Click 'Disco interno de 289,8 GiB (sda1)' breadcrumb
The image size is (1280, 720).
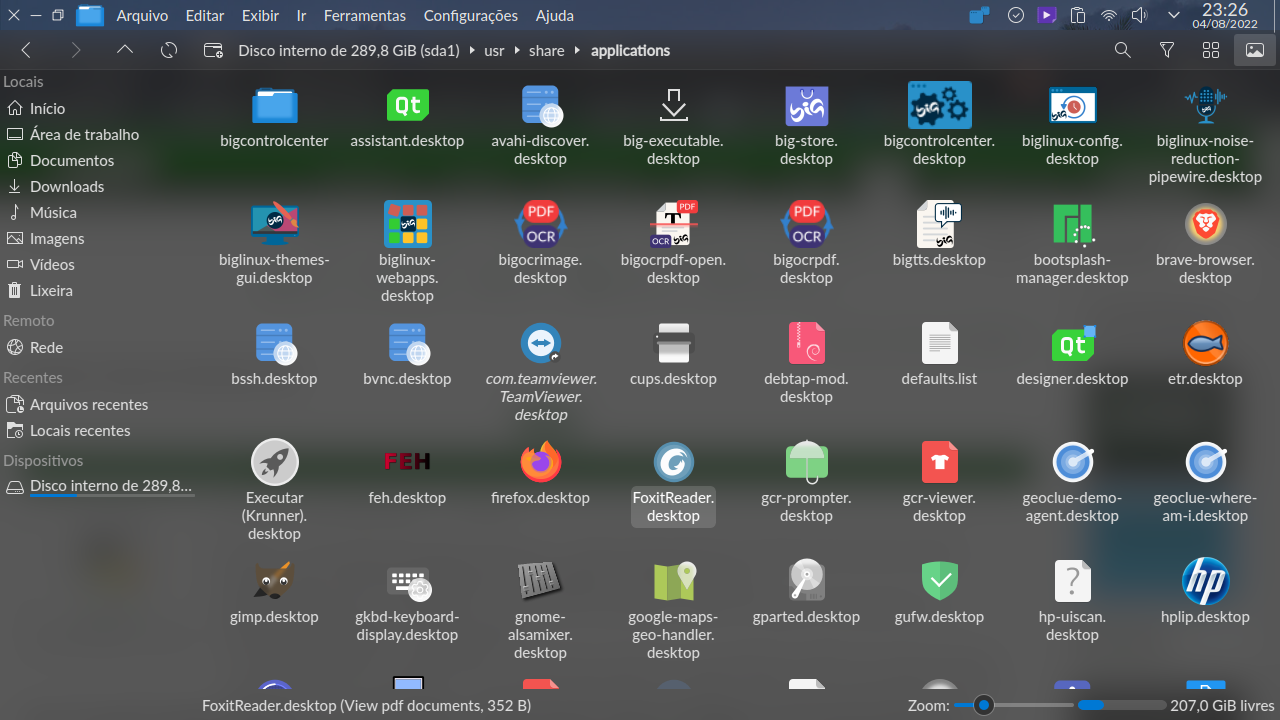pos(349,50)
